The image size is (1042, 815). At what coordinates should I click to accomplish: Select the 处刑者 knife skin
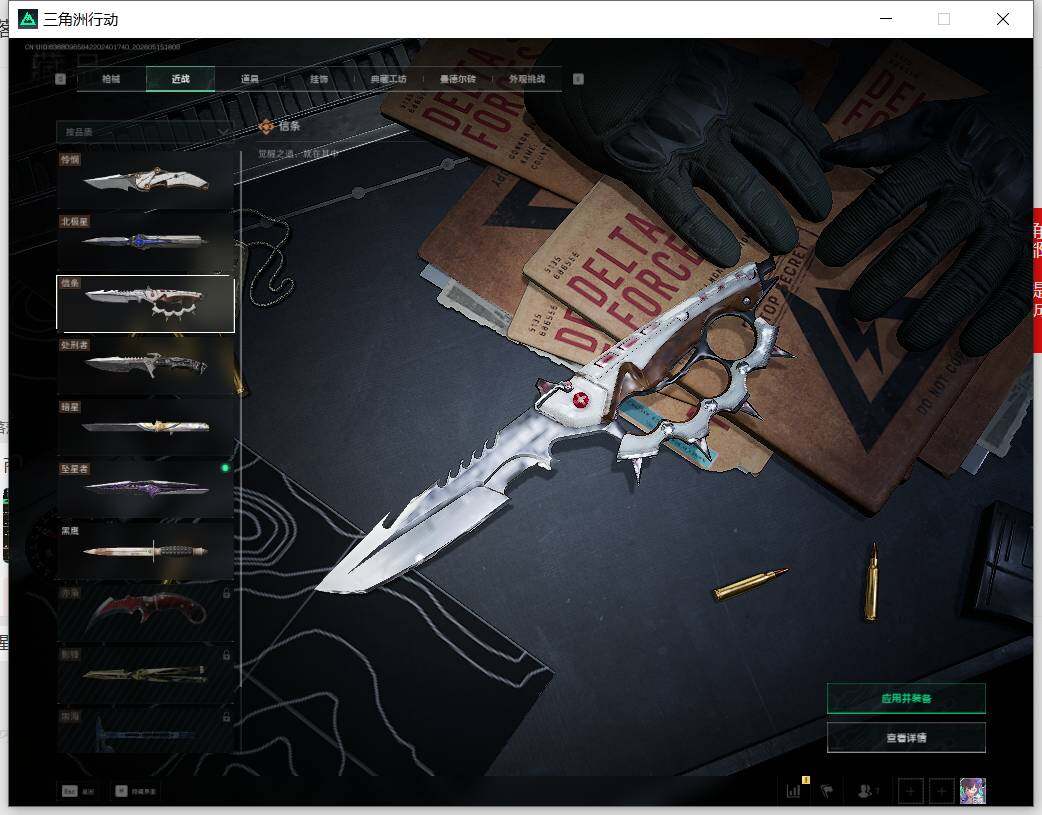tap(146, 366)
